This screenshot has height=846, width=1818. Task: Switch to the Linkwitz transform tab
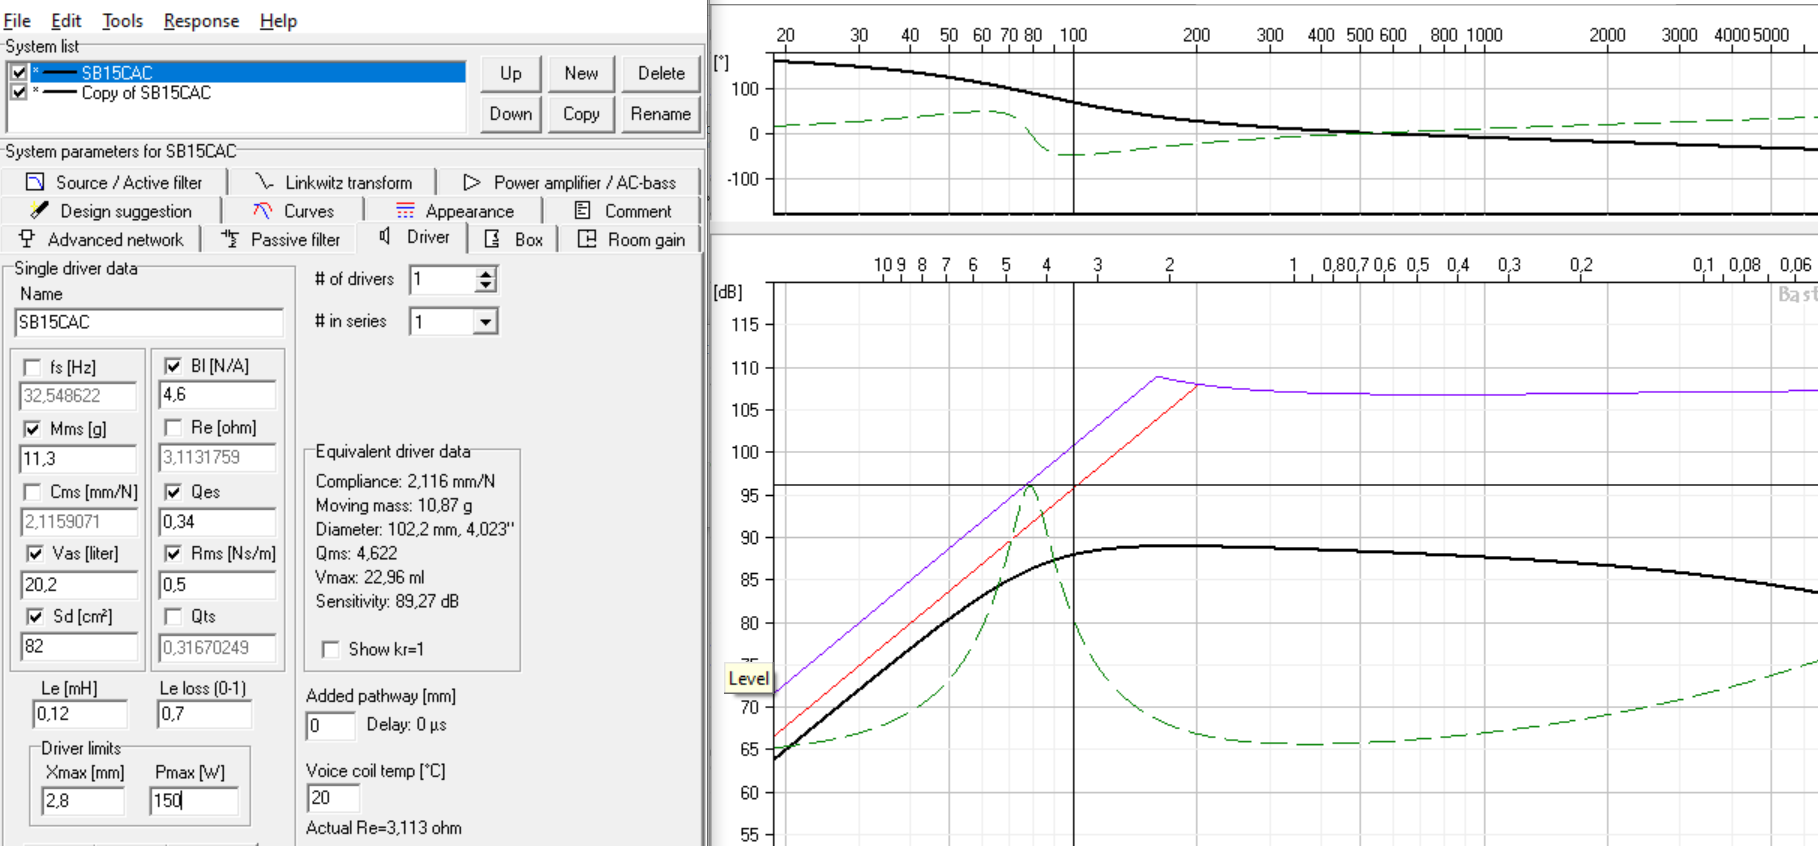[x=334, y=182]
